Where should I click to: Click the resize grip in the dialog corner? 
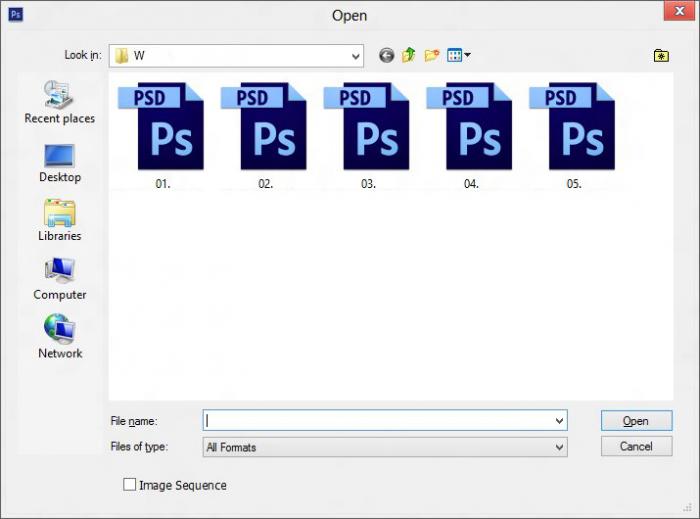click(x=688, y=507)
